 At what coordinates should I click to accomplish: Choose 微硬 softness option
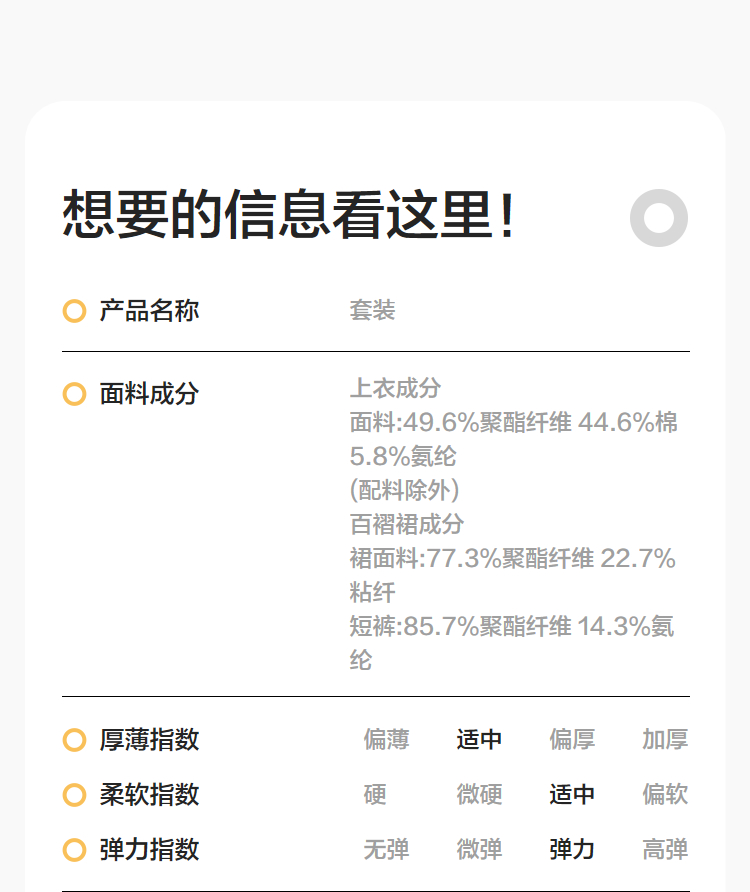479,795
